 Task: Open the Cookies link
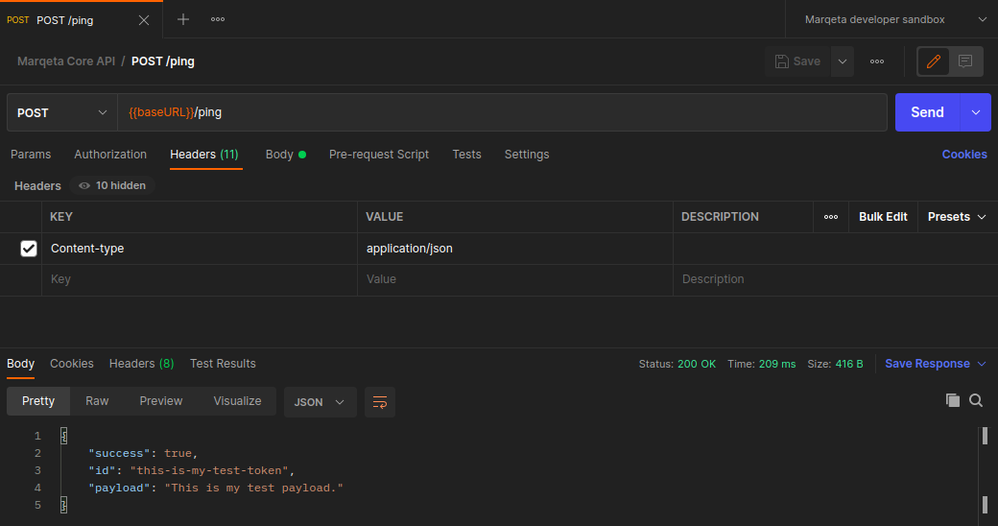tap(964, 154)
